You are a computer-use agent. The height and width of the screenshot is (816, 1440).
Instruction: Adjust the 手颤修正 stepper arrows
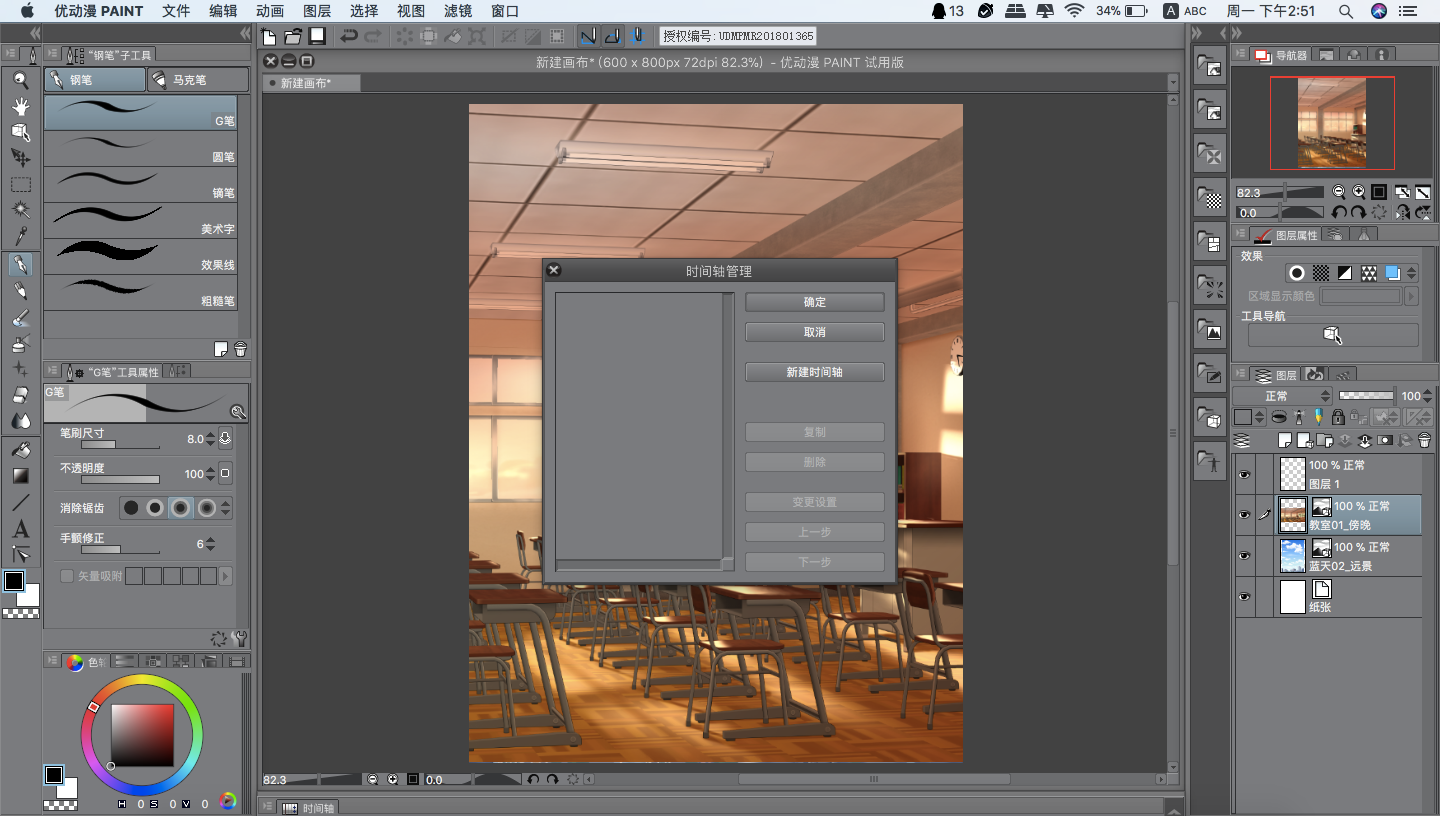211,544
